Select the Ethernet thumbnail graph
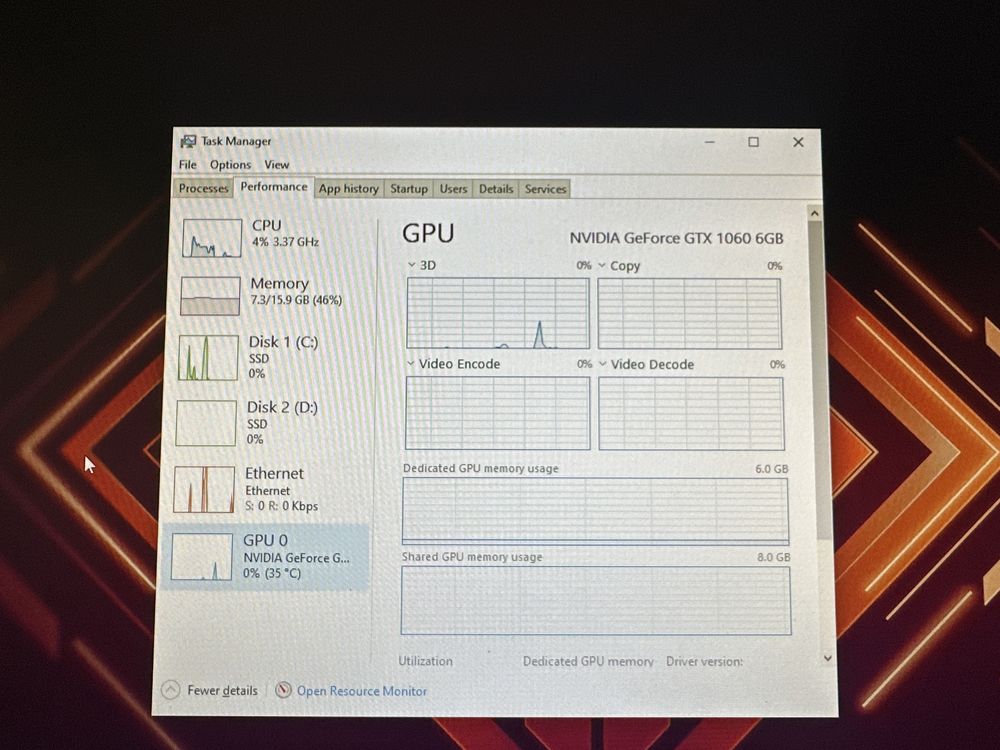Image resolution: width=1000 pixels, height=750 pixels. (x=204, y=489)
